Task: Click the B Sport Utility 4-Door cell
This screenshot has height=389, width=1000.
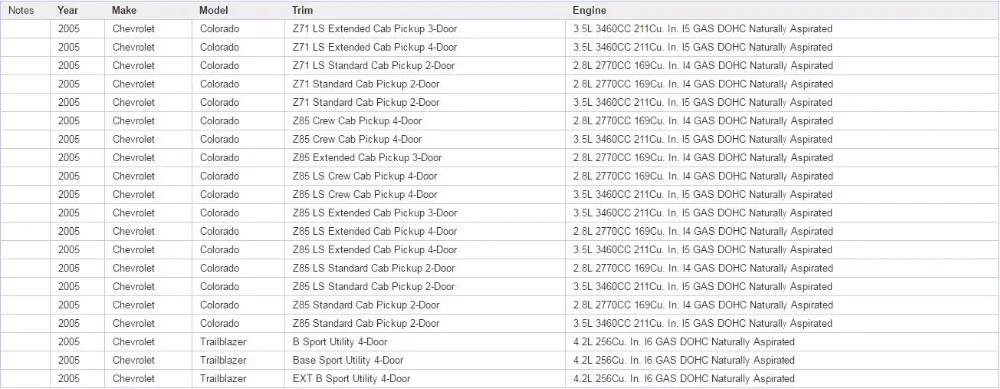Action: coord(425,342)
